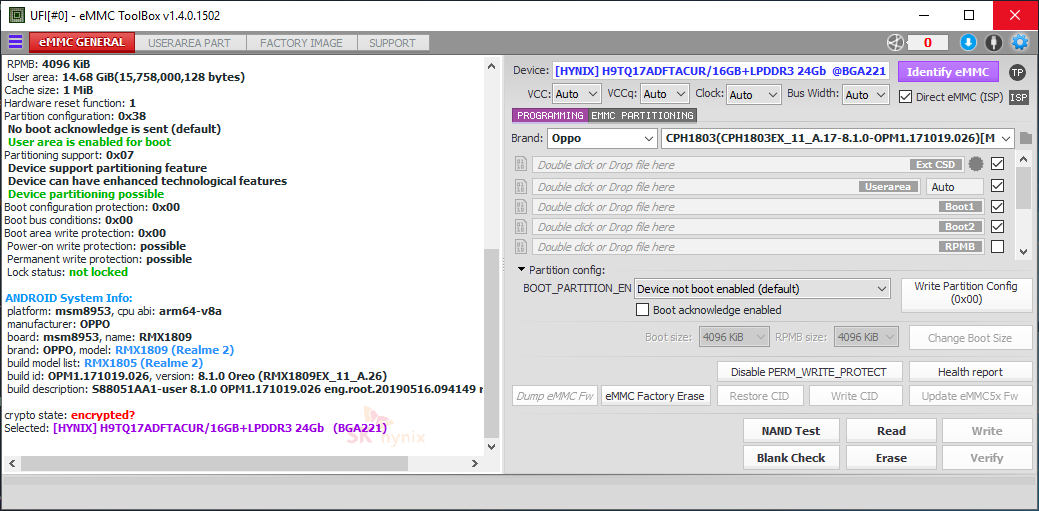Click NAND Test button
This screenshot has width=1039, height=511.
[x=791, y=431]
